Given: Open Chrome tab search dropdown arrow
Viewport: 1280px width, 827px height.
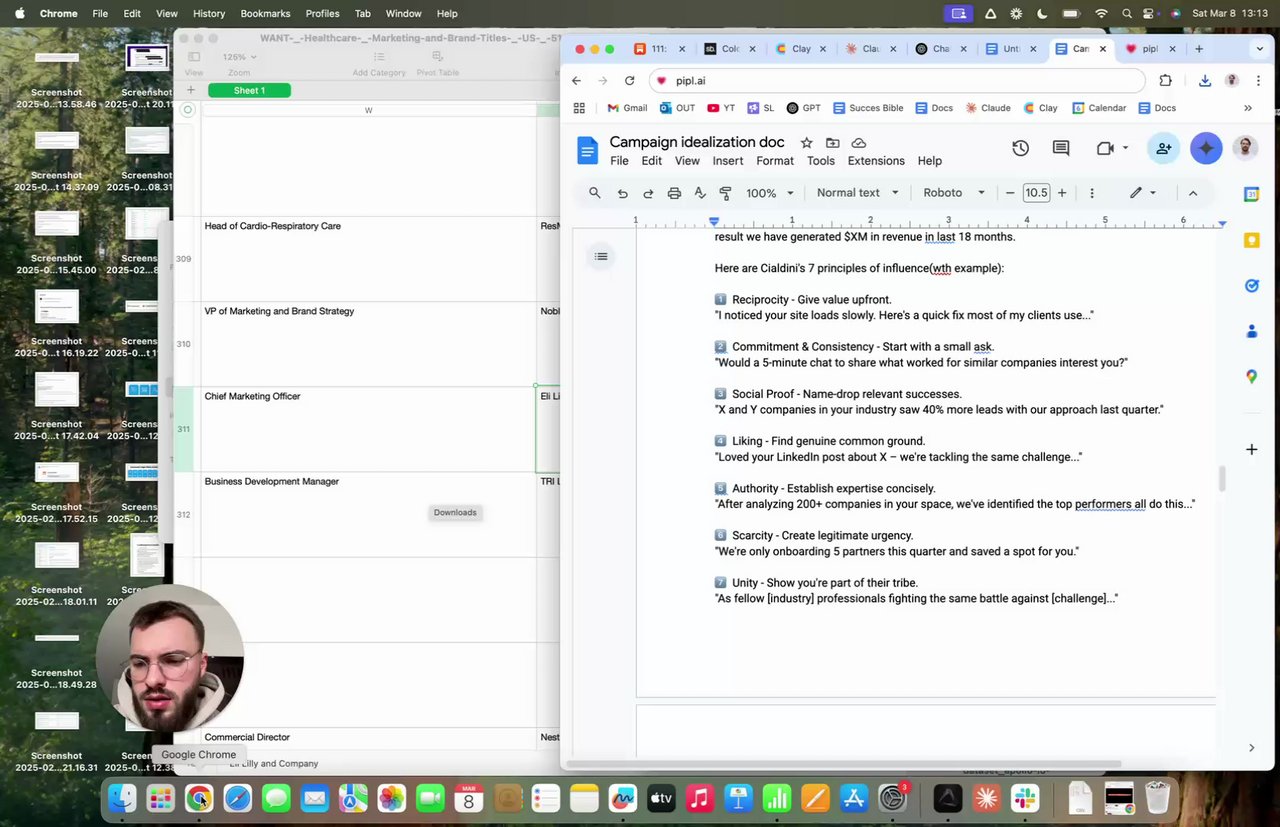Looking at the screenshot, I should [1259, 49].
